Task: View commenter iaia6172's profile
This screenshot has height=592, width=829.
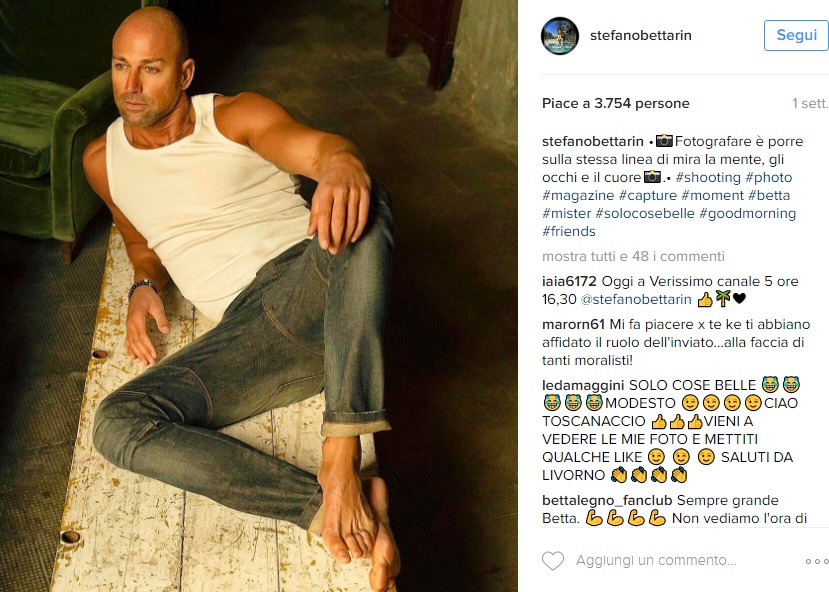Action: click(x=569, y=281)
